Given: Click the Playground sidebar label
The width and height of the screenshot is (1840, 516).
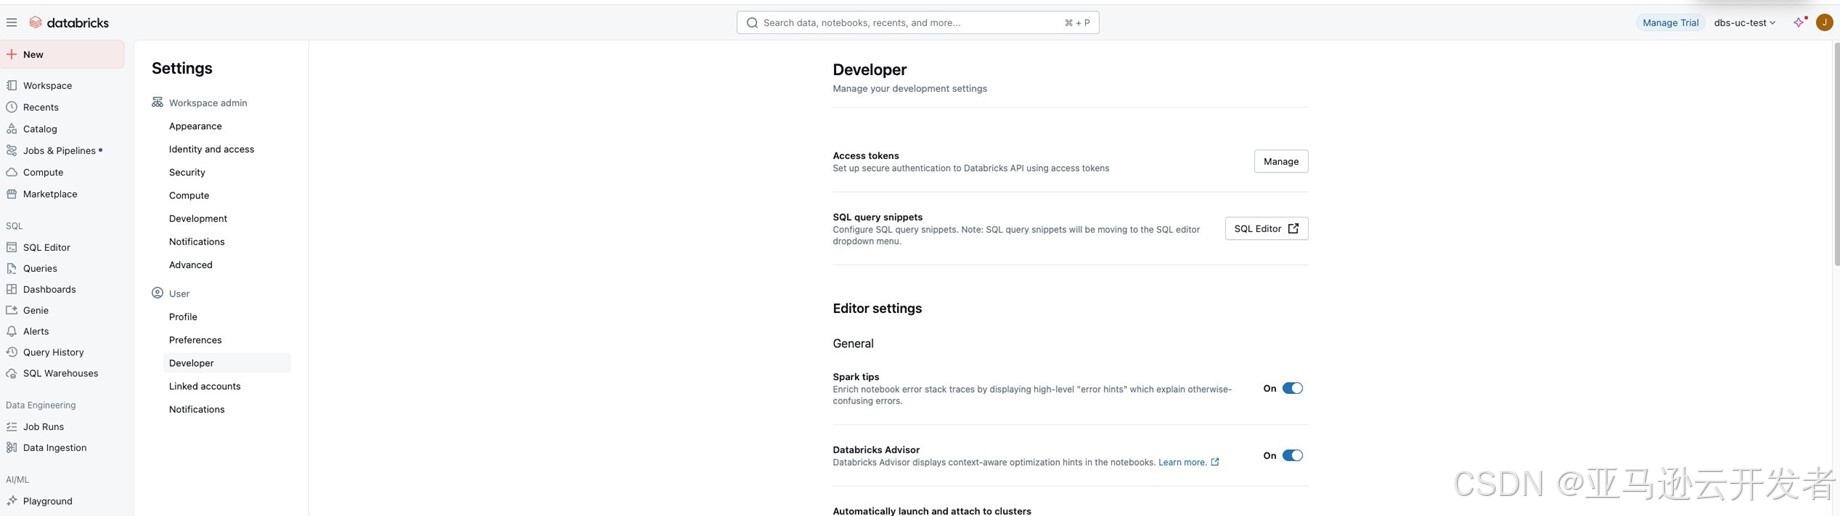Looking at the screenshot, I should (x=47, y=501).
